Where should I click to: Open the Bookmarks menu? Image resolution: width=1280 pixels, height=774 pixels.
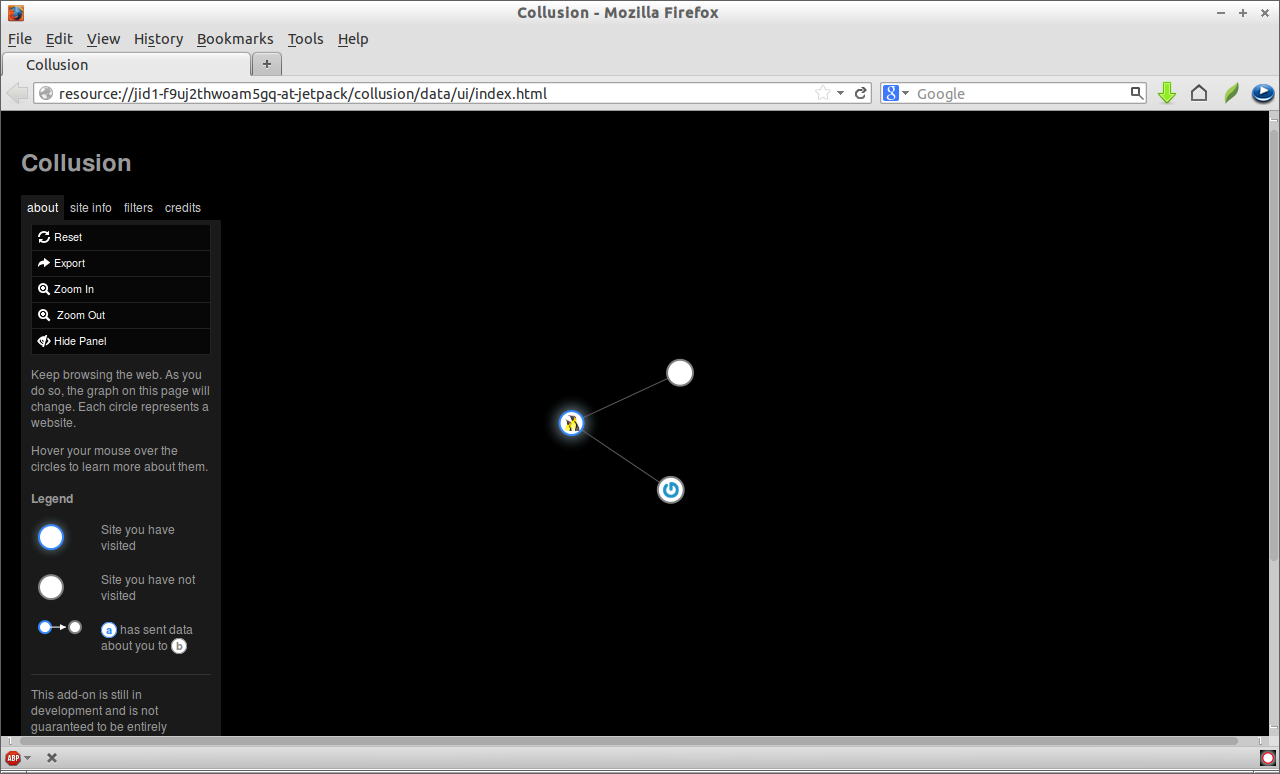pyautogui.click(x=235, y=39)
